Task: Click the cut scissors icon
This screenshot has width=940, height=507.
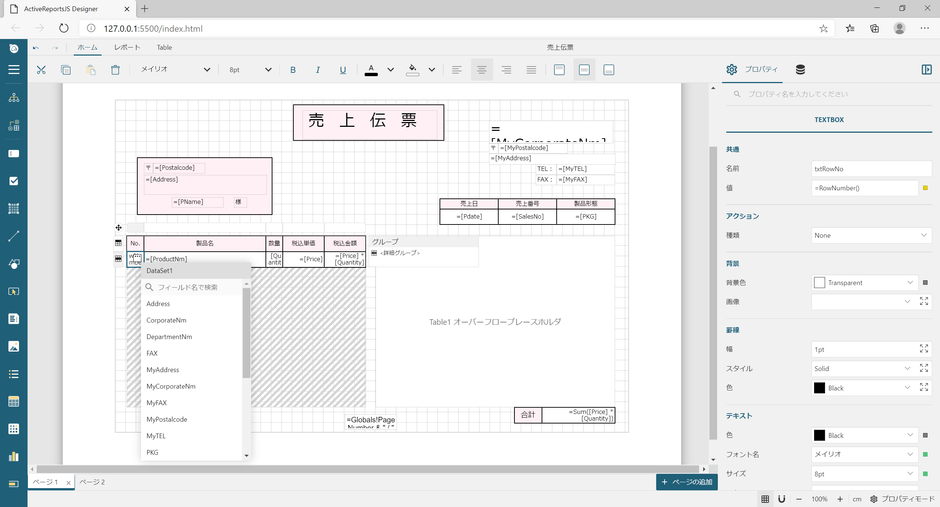Action: point(41,70)
